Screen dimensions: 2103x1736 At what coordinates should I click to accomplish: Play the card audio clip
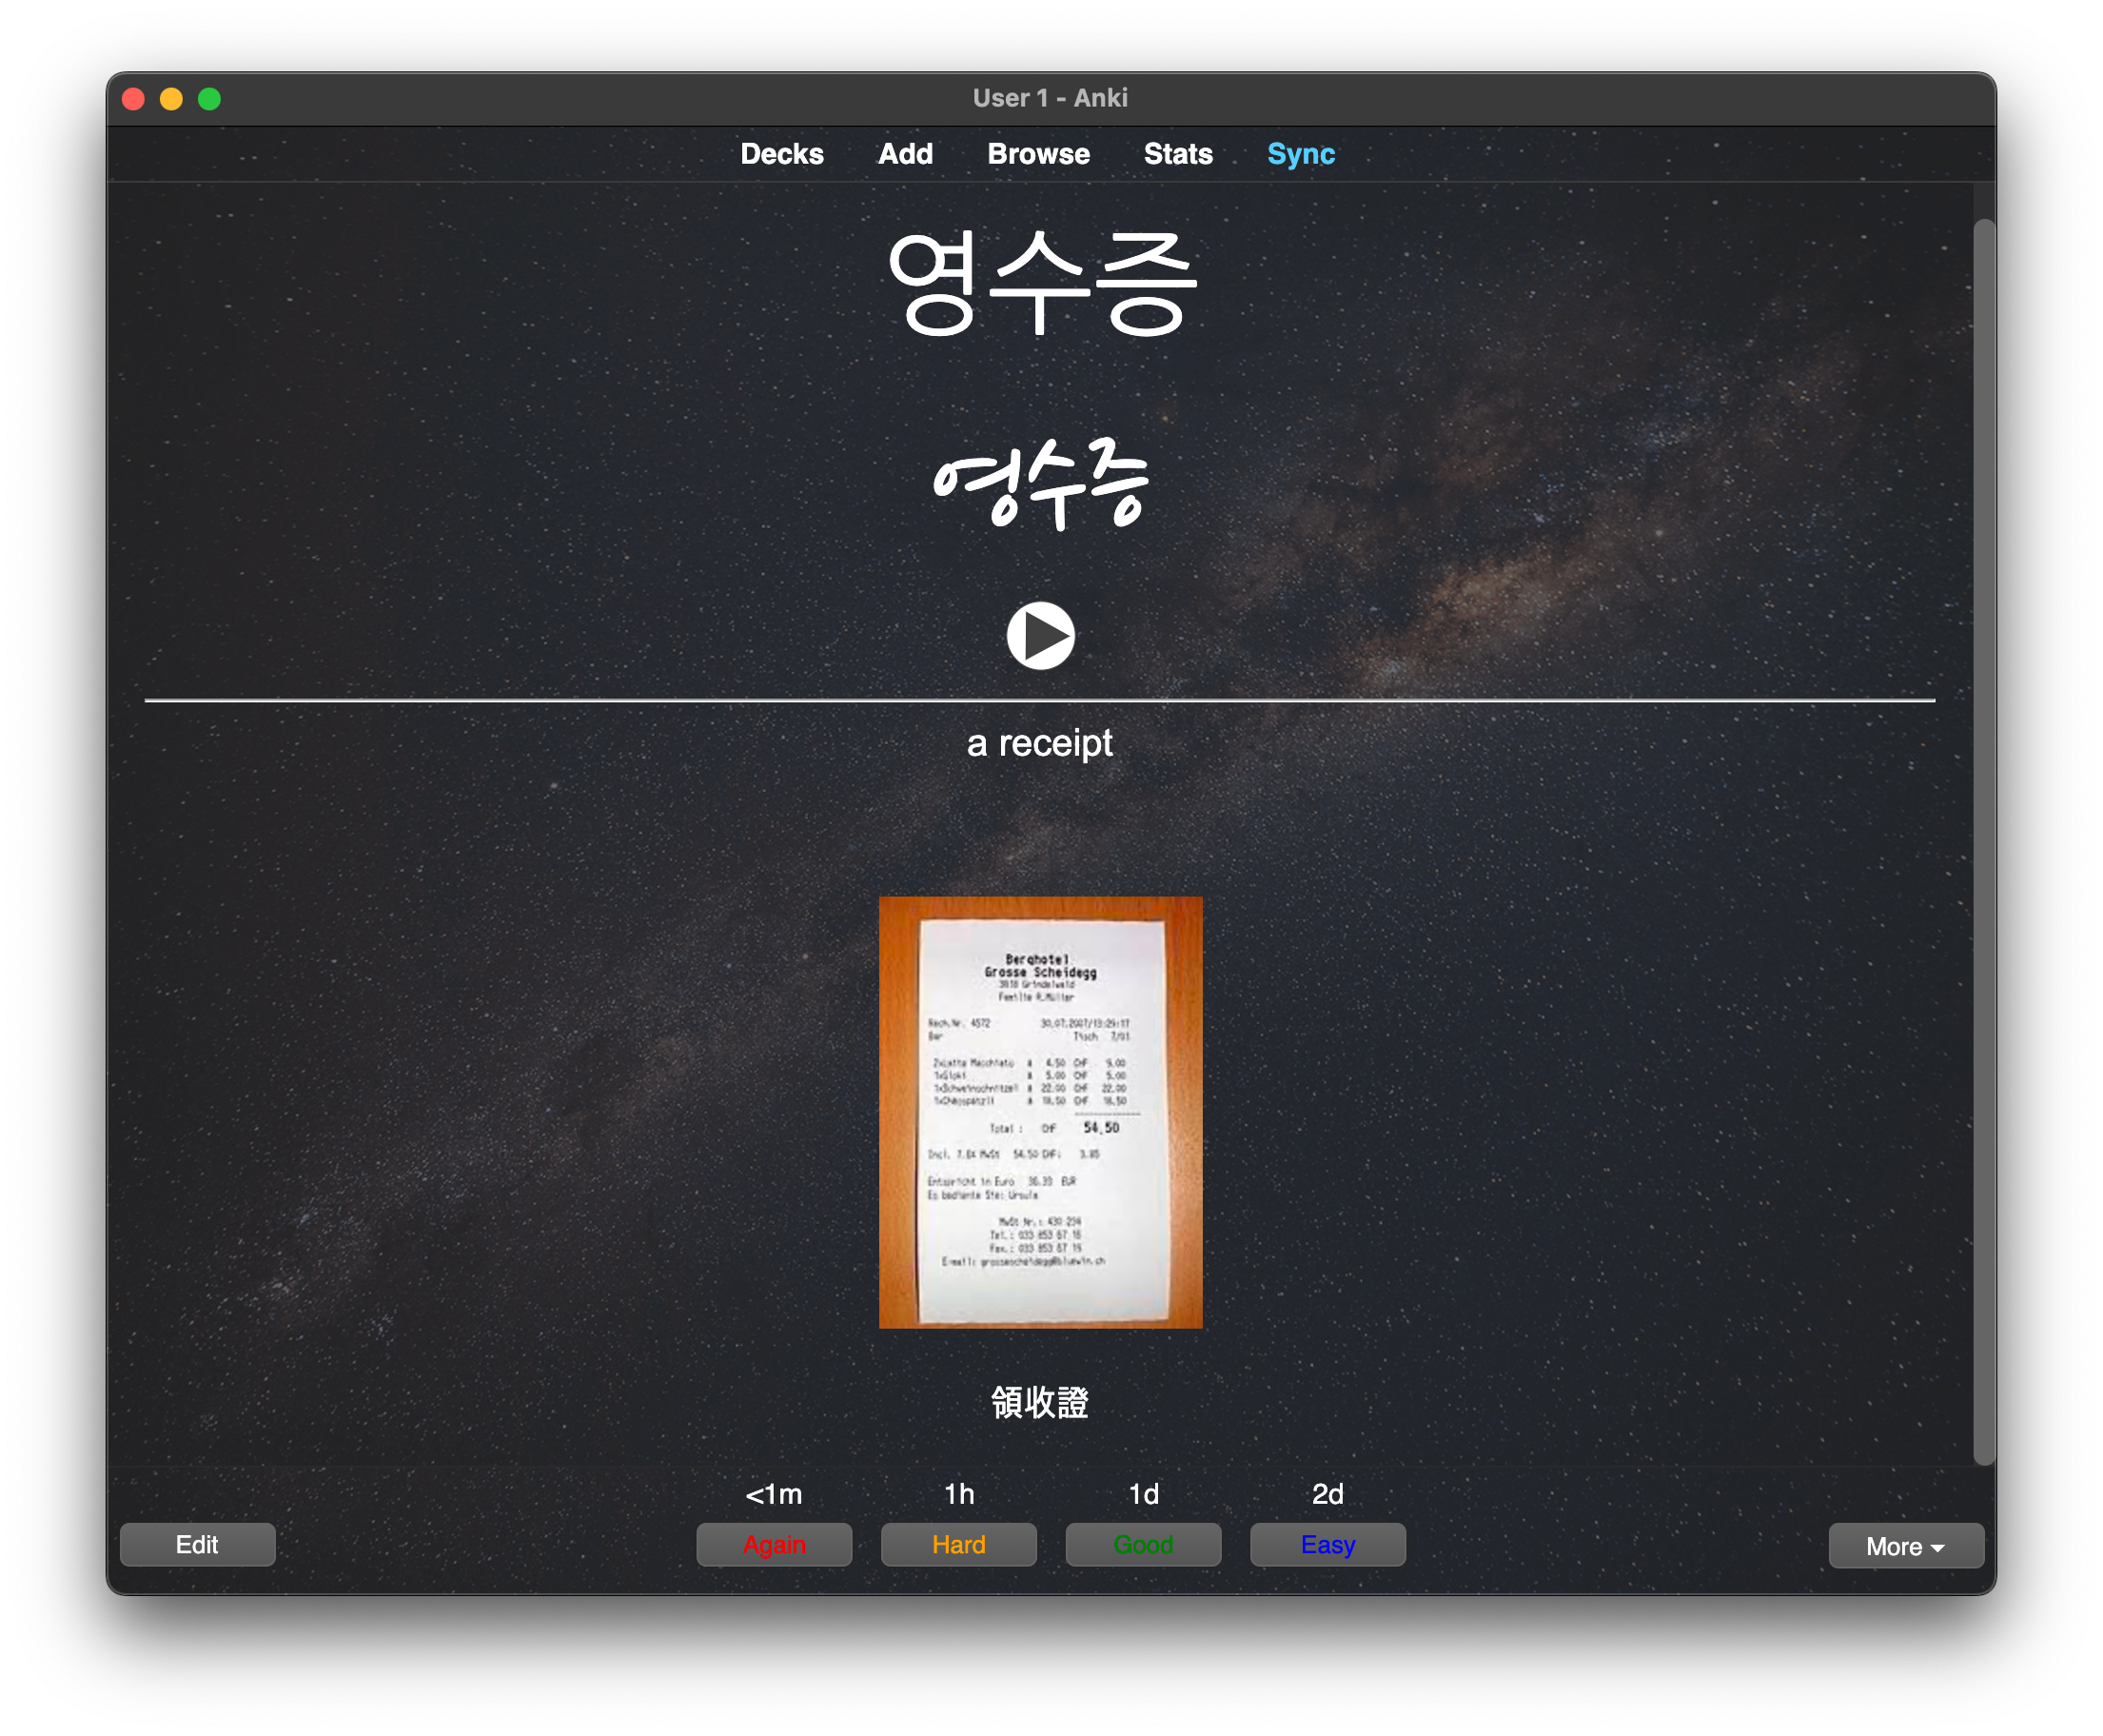pyautogui.click(x=1040, y=635)
